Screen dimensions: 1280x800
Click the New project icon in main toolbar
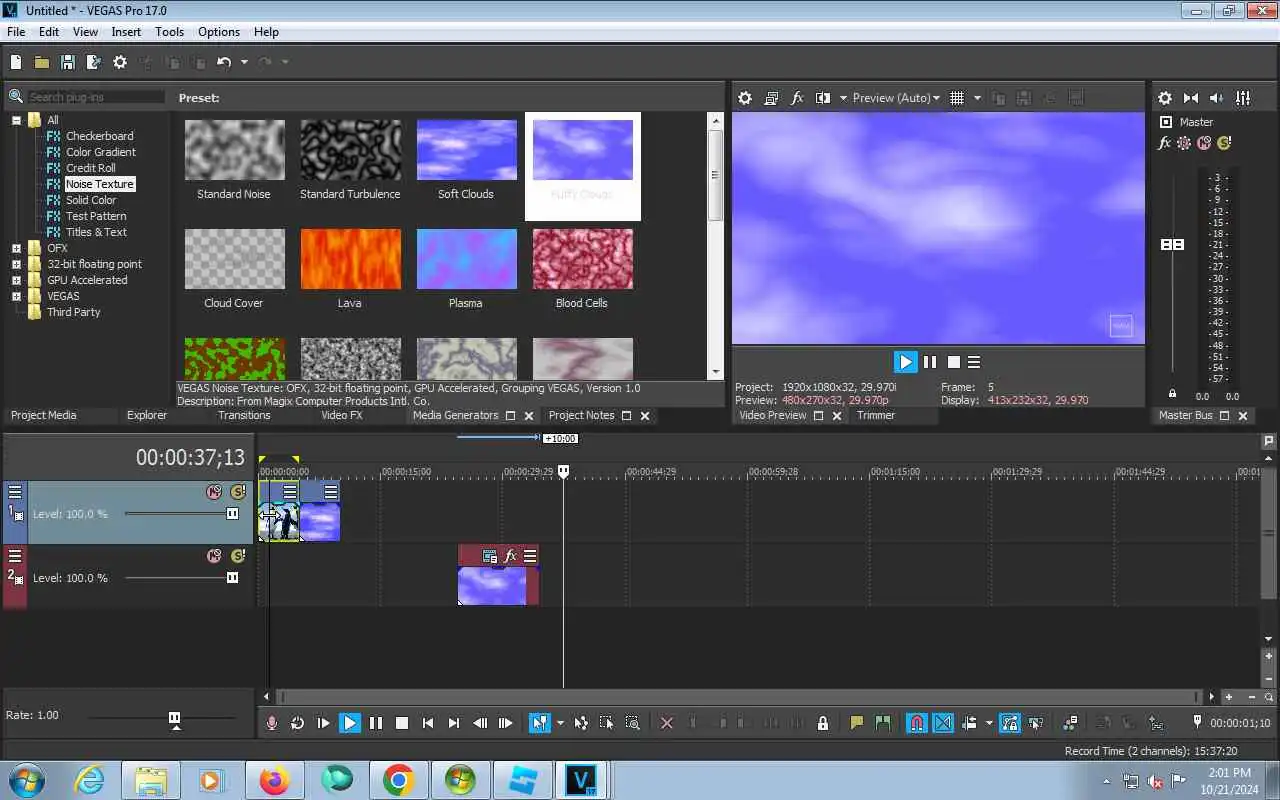16,62
